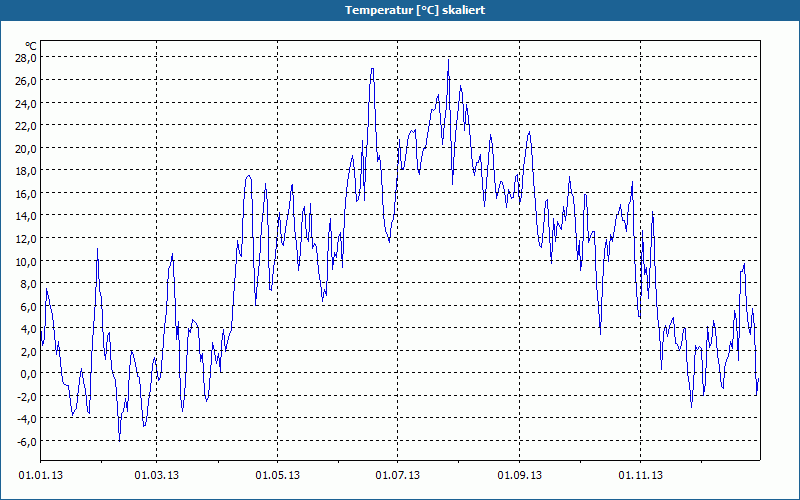
Task: Select the 20,0 y-axis label
Action: (x=26, y=148)
